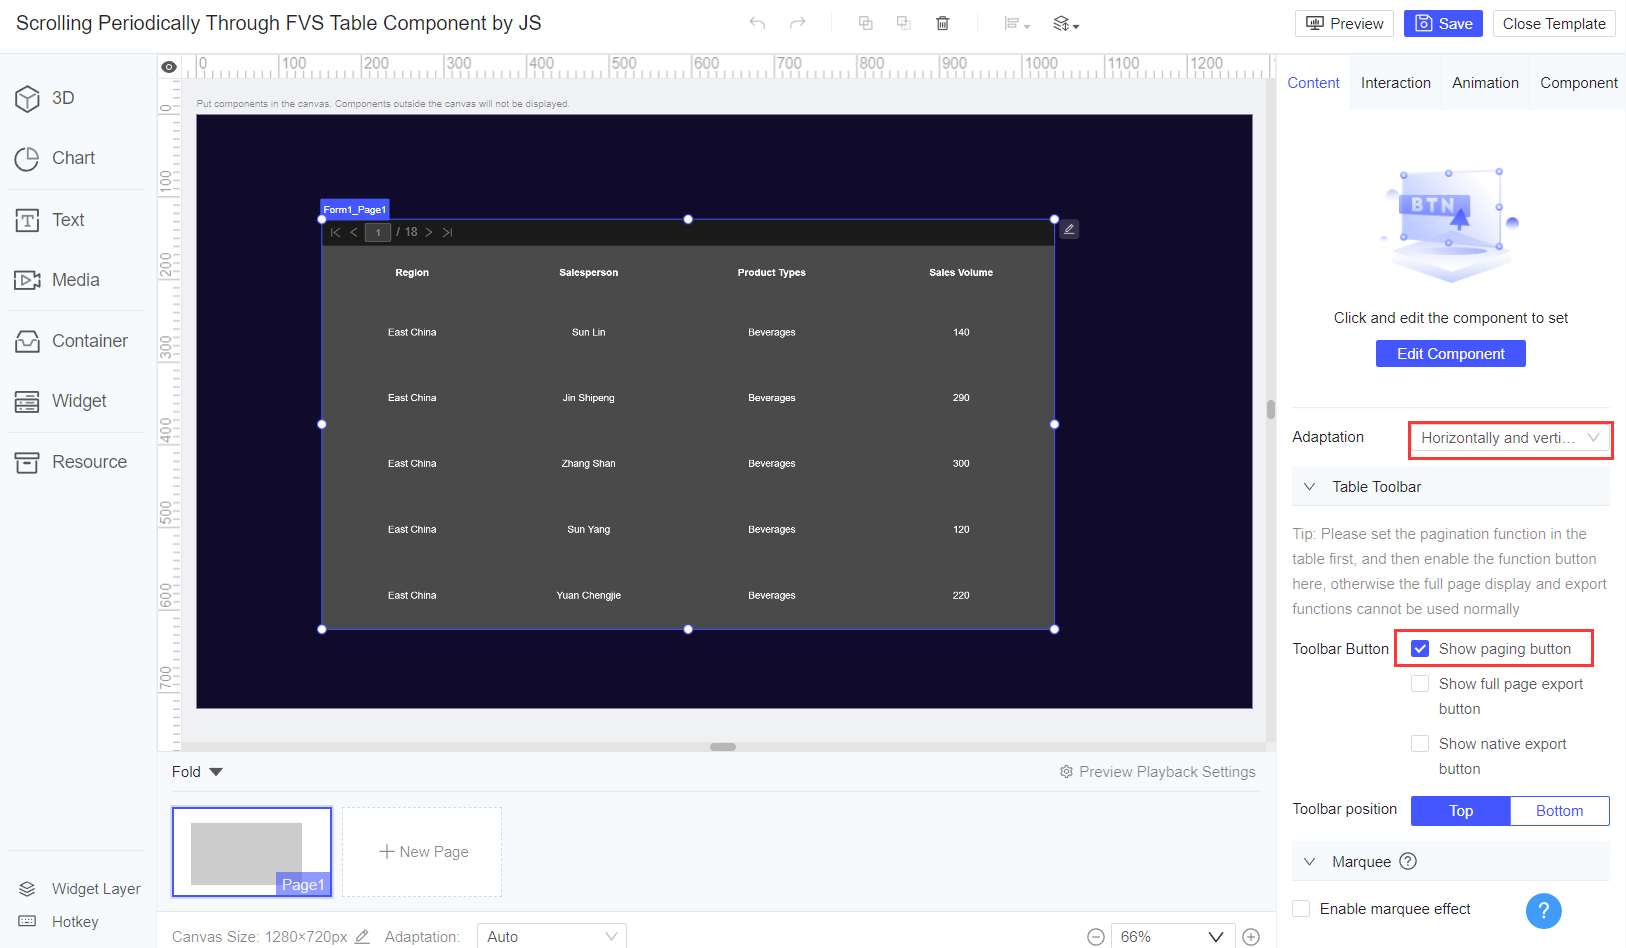Open Preview Playback Settings

pos(1158,772)
